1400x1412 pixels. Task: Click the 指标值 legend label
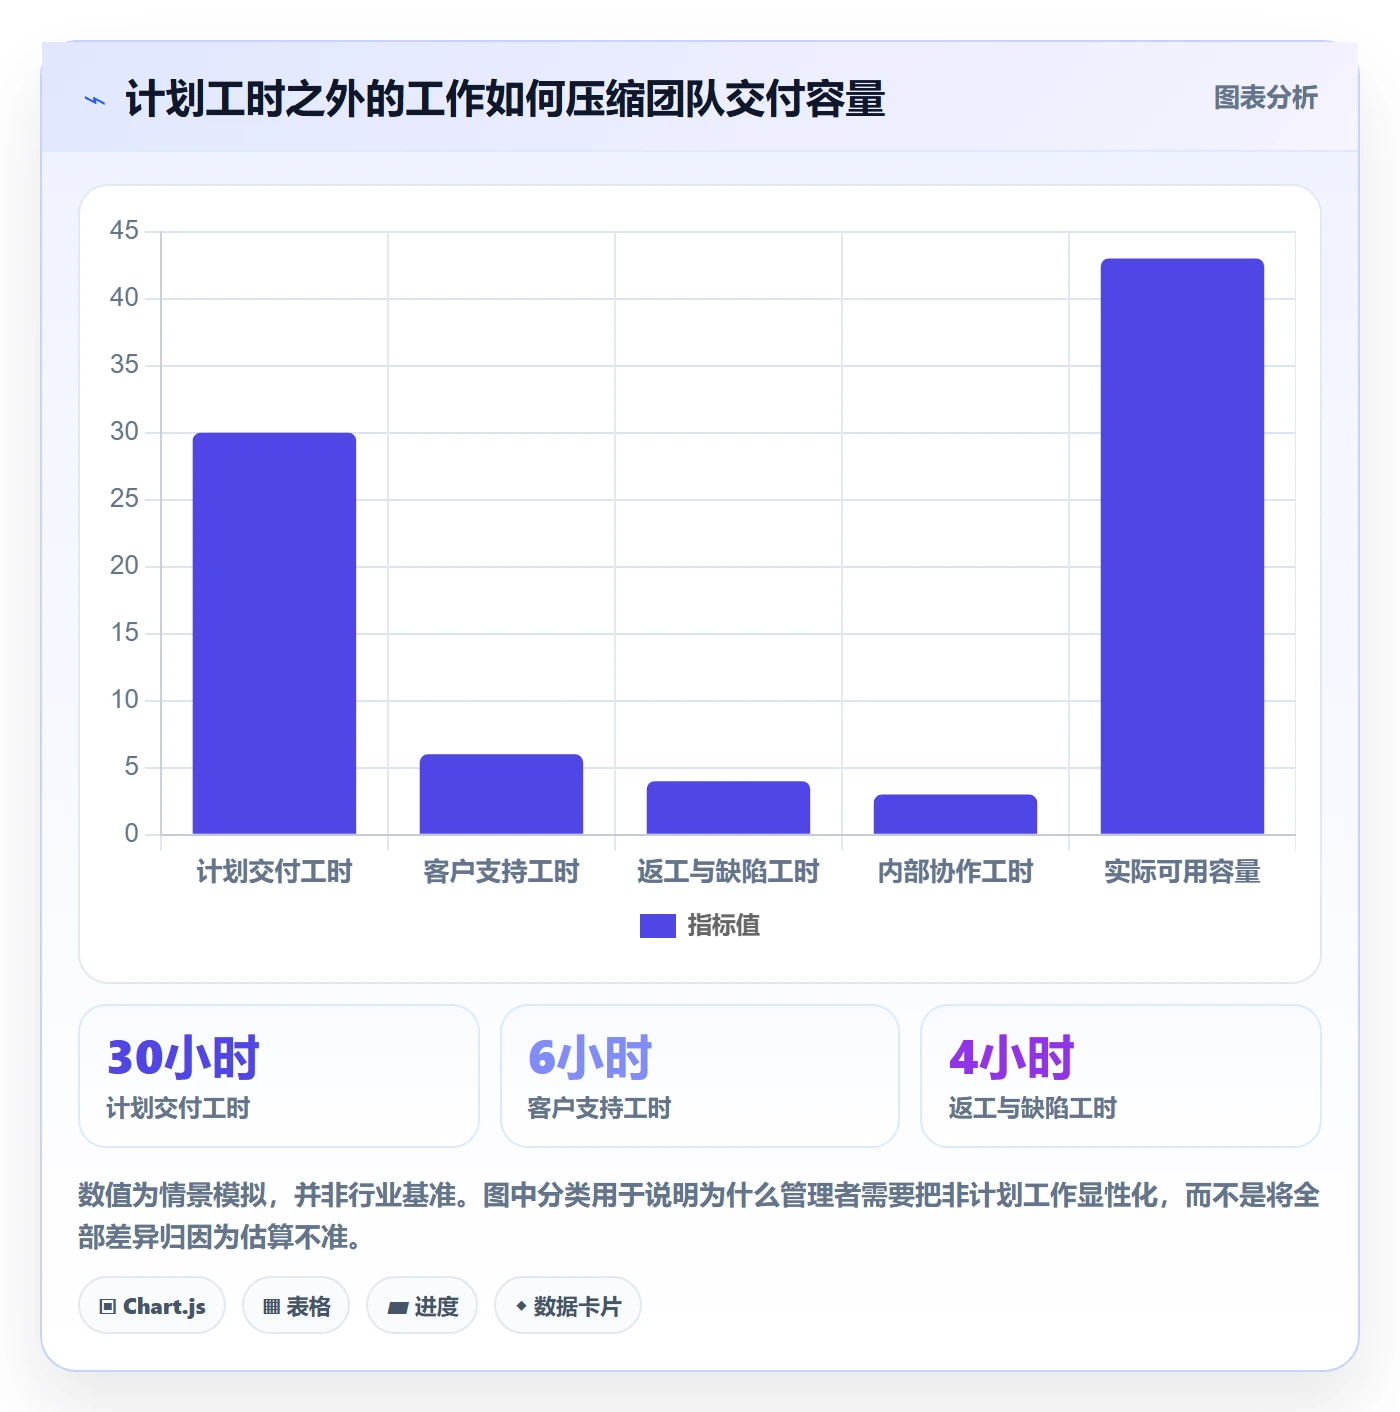click(x=724, y=926)
